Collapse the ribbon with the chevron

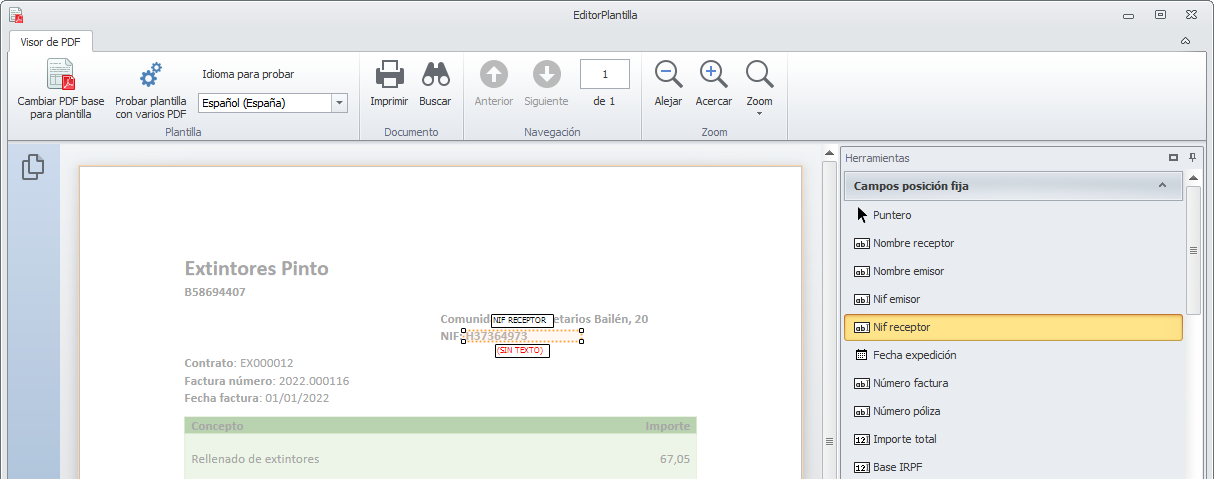point(1185,41)
